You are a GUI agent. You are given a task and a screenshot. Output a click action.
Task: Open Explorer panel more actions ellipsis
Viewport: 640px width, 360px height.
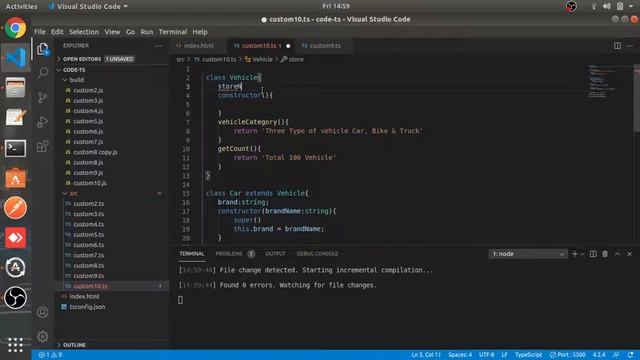(x=158, y=46)
